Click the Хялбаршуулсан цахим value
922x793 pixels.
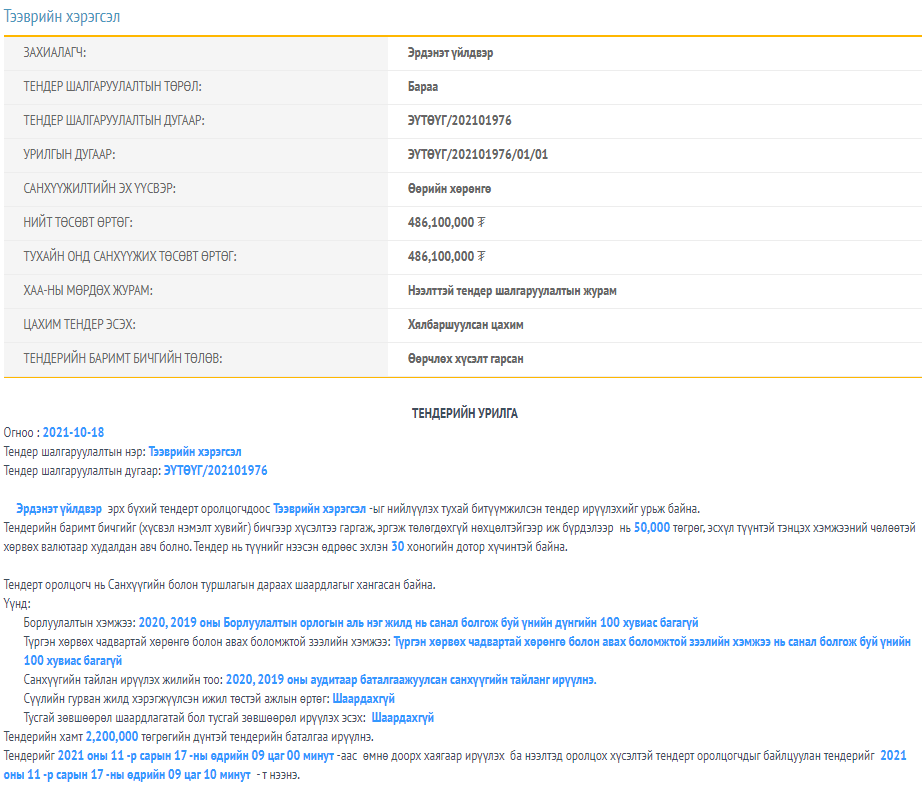click(x=465, y=325)
